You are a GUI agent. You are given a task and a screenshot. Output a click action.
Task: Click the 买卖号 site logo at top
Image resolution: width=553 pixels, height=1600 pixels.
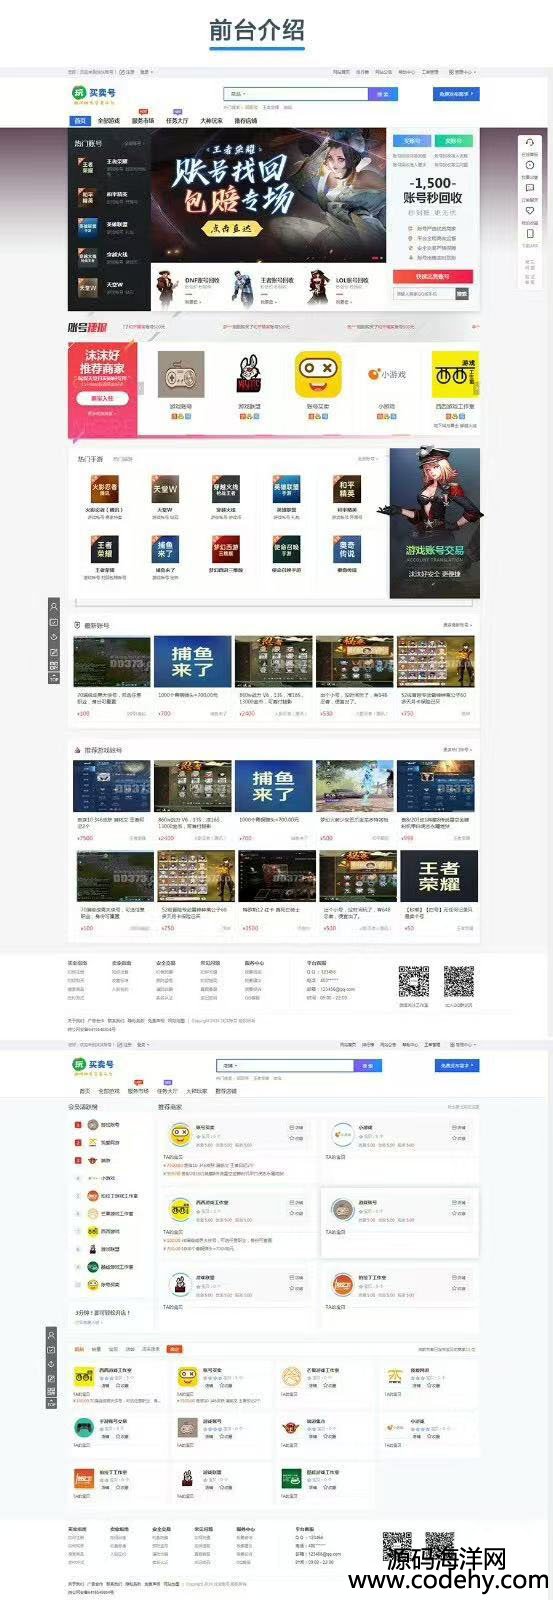coord(93,94)
